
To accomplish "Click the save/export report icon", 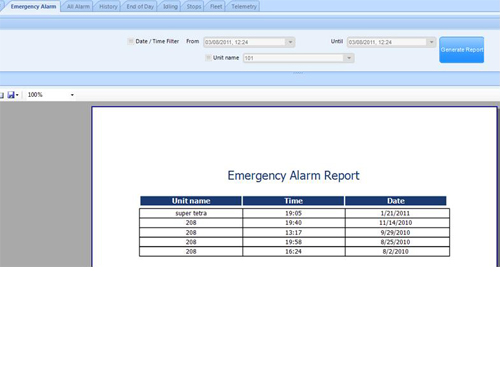I will [x=11, y=95].
